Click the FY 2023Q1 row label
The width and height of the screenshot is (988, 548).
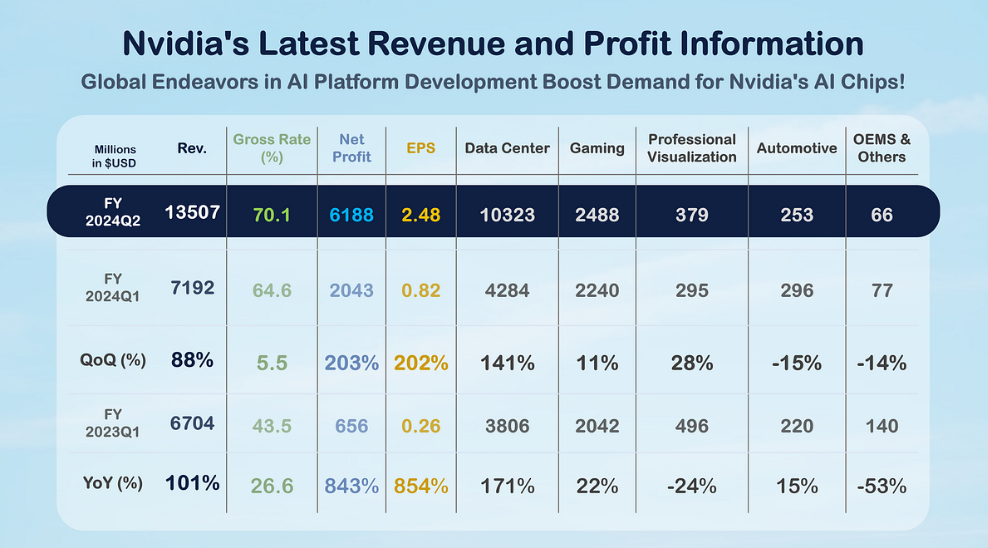click(113, 425)
